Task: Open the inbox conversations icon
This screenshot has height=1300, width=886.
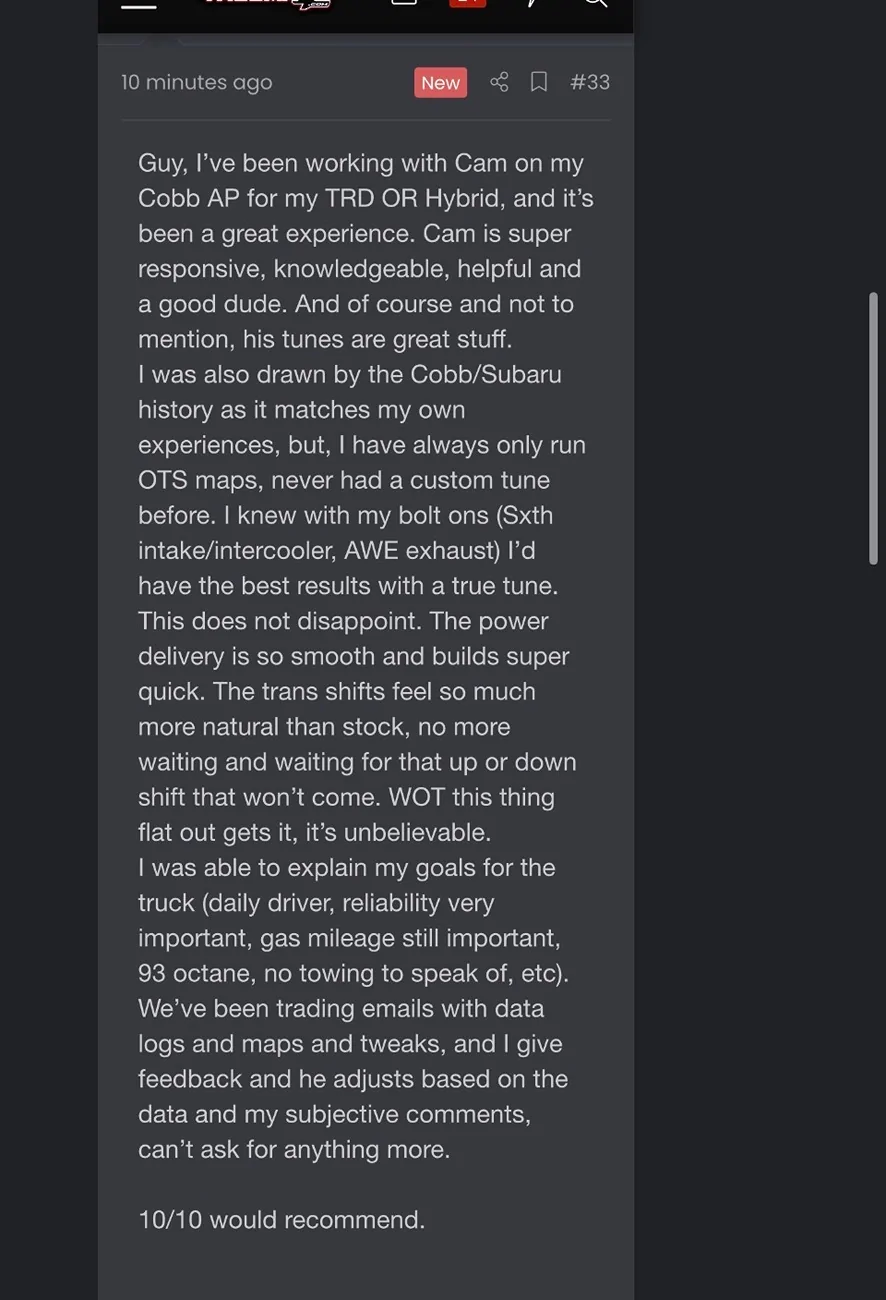Action: (x=404, y=3)
